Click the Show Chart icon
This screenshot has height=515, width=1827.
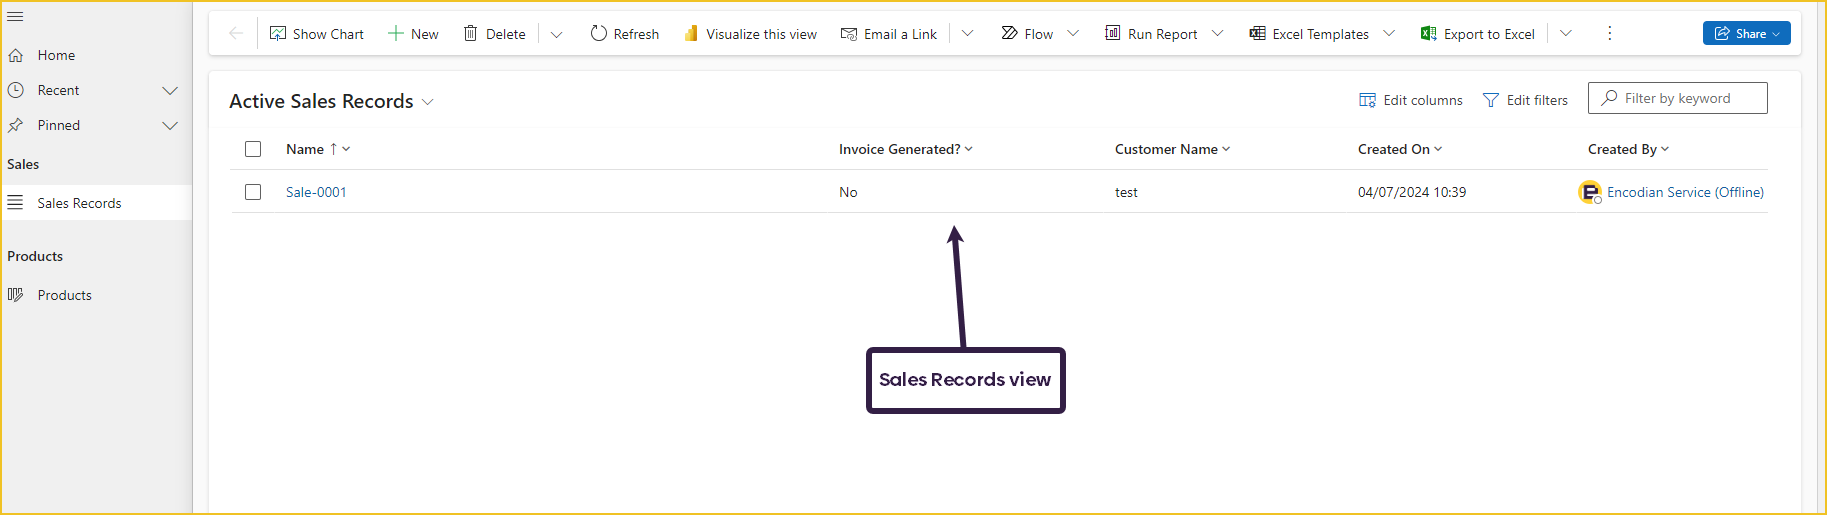(278, 33)
